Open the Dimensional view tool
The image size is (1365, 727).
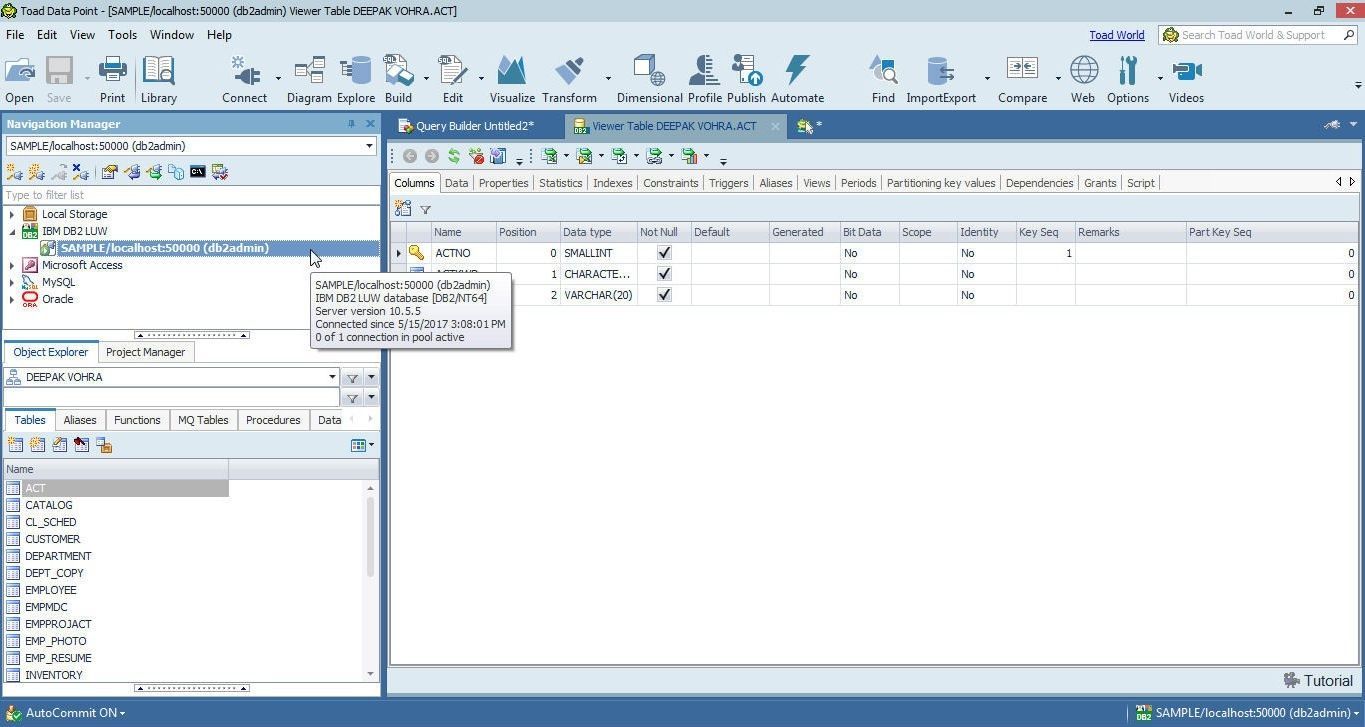[649, 79]
